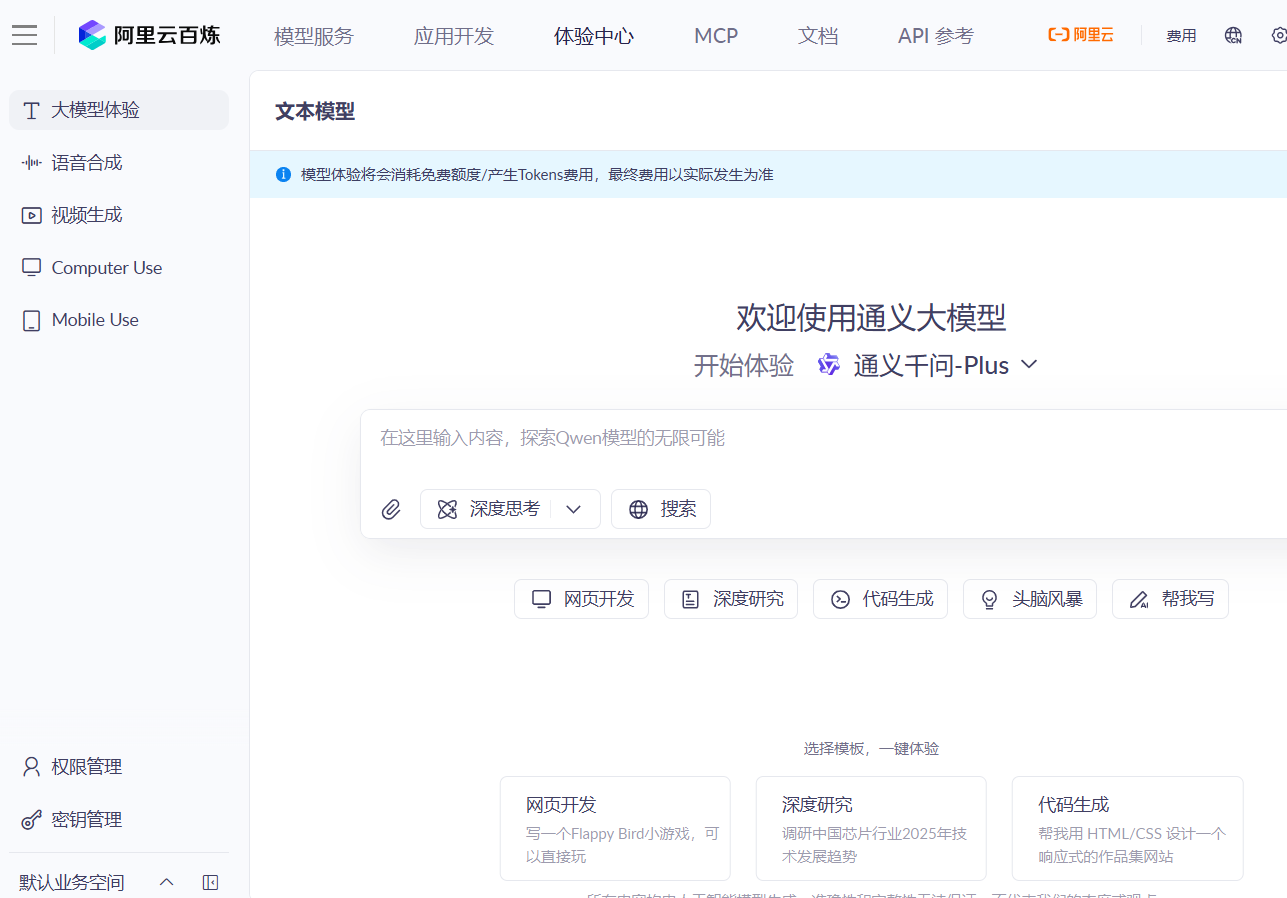
Task: Enable the 搜索 web search option
Action: point(660,509)
